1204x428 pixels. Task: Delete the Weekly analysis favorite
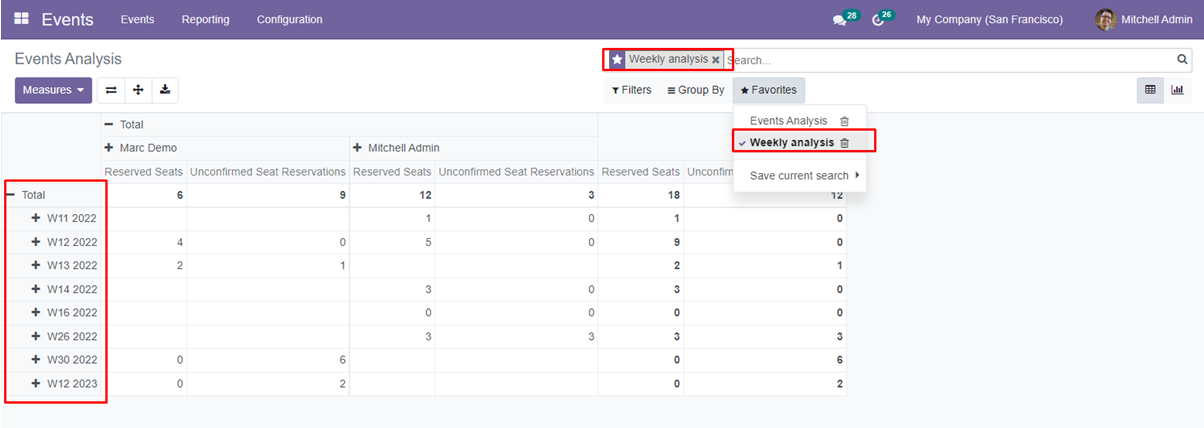pos(844,143)
